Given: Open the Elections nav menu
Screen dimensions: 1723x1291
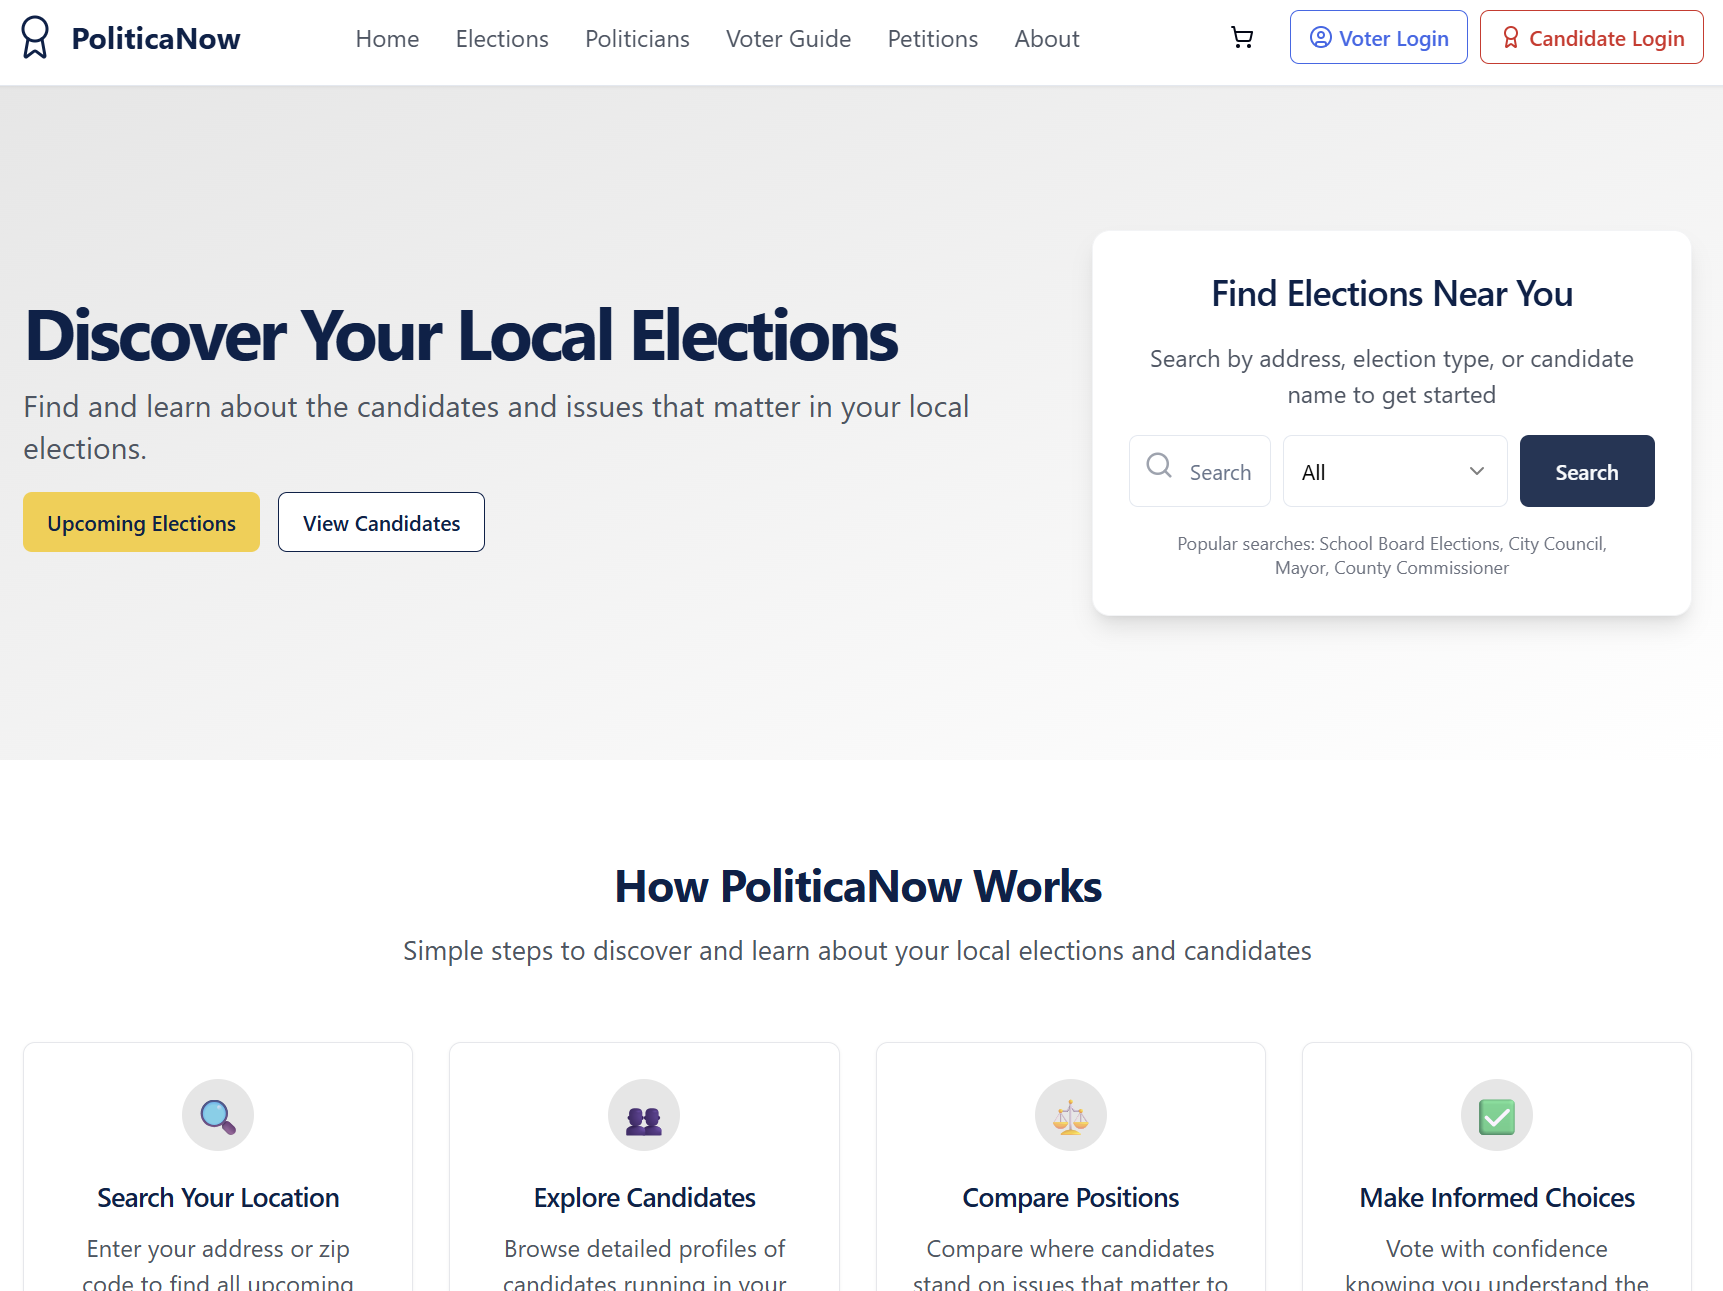Looking at the screenshot, I should click(502, 39).
